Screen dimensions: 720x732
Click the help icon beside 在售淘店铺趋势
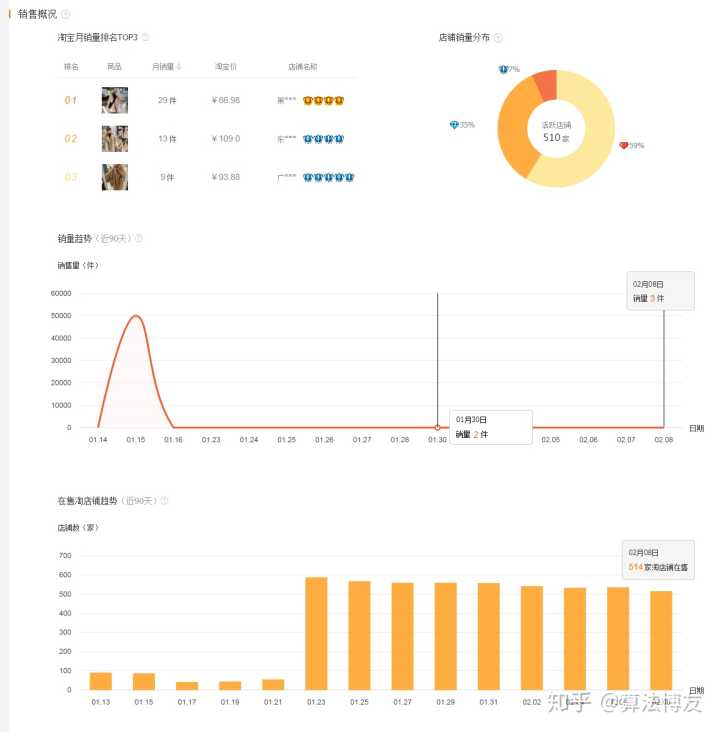pos(164,500)
